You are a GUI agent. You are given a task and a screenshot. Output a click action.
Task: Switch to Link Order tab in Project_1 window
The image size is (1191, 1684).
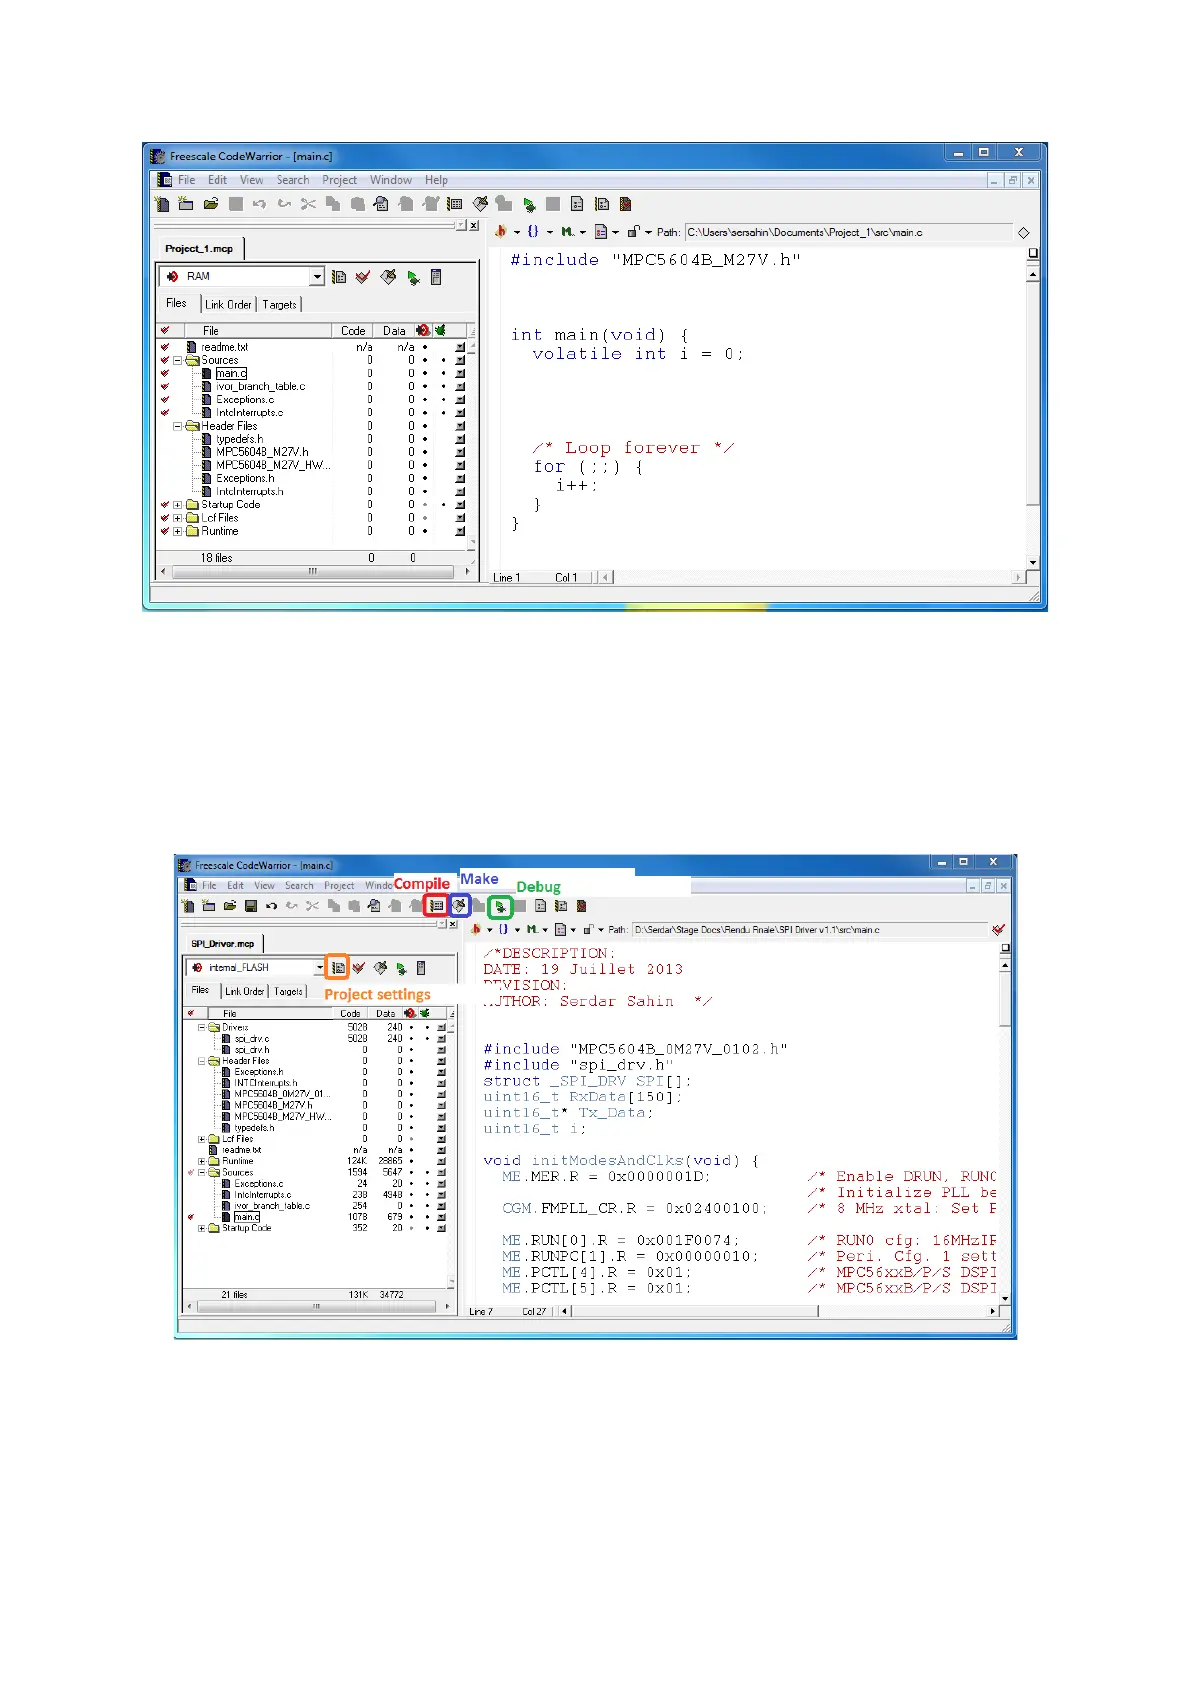[228, 304]
